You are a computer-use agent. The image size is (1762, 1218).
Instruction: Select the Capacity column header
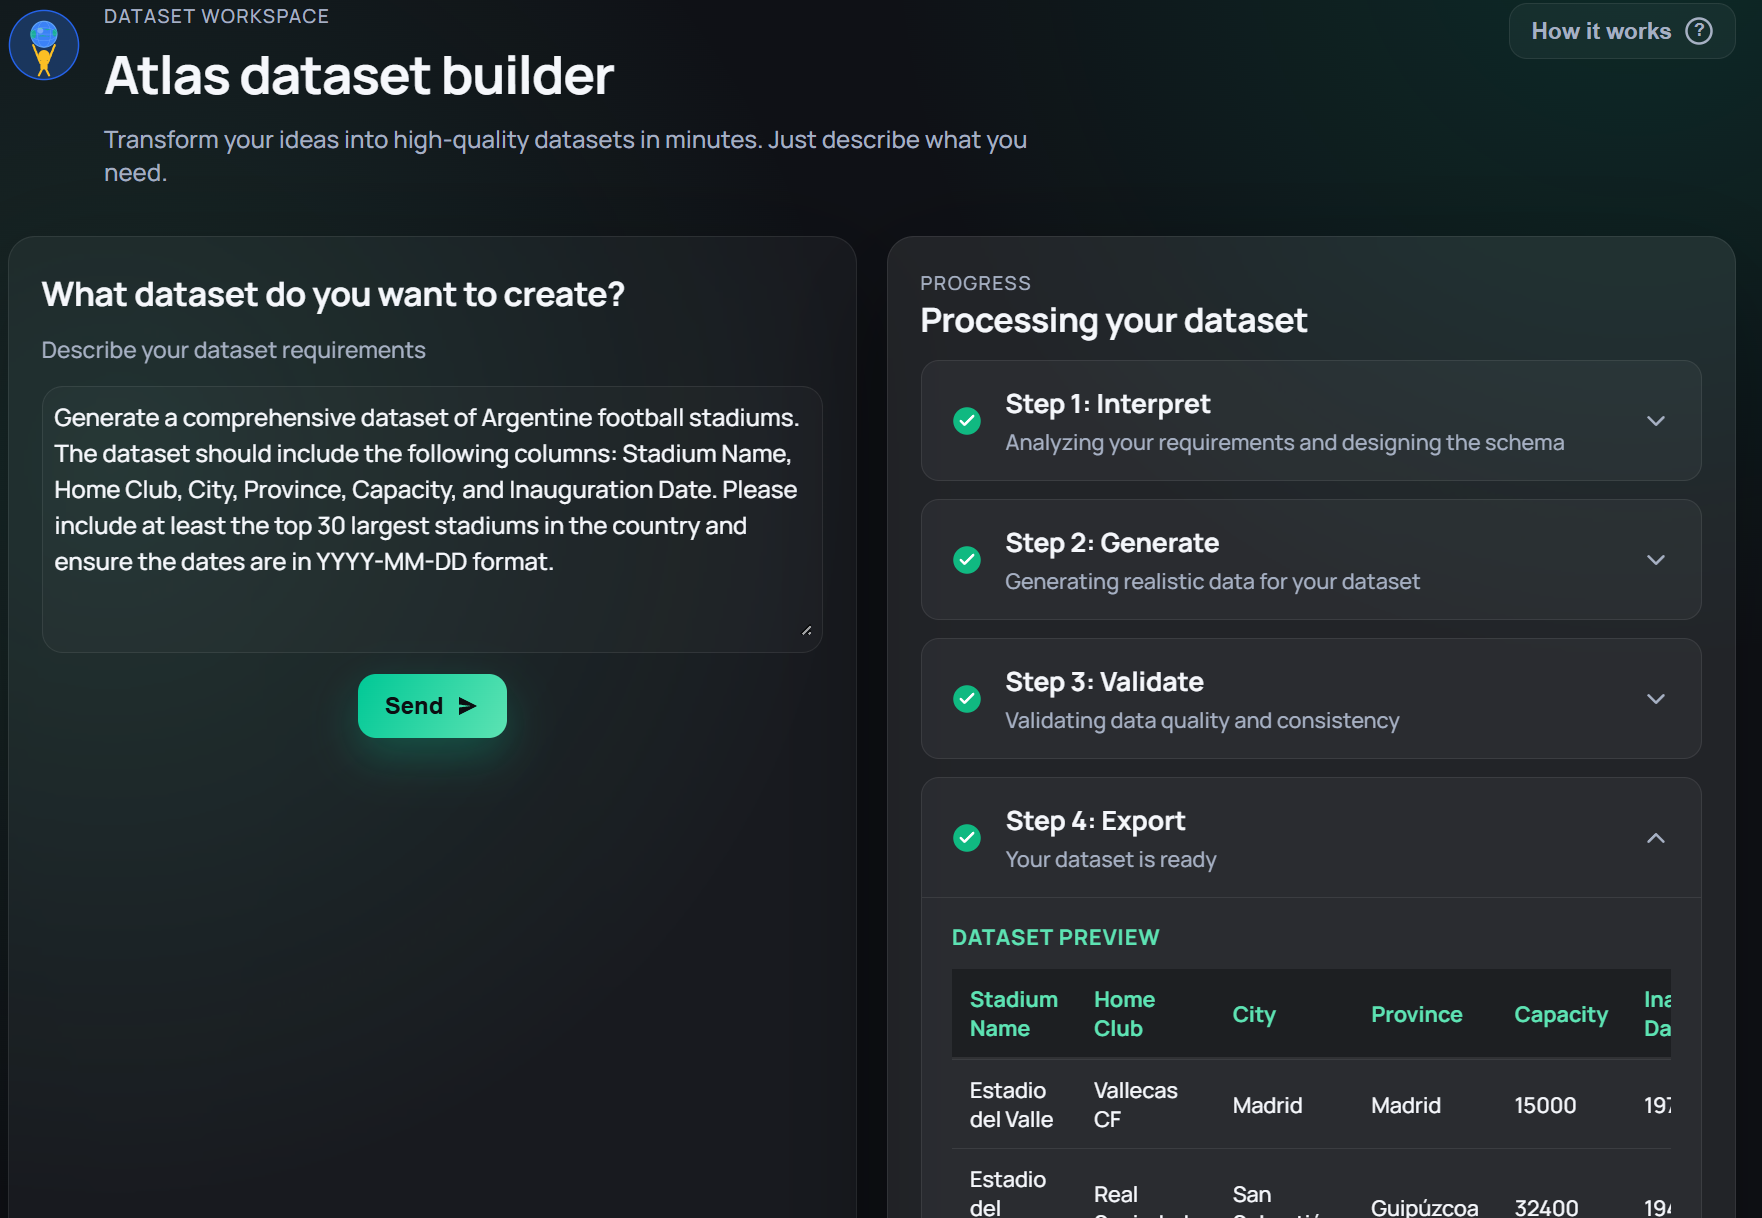1560,1014
